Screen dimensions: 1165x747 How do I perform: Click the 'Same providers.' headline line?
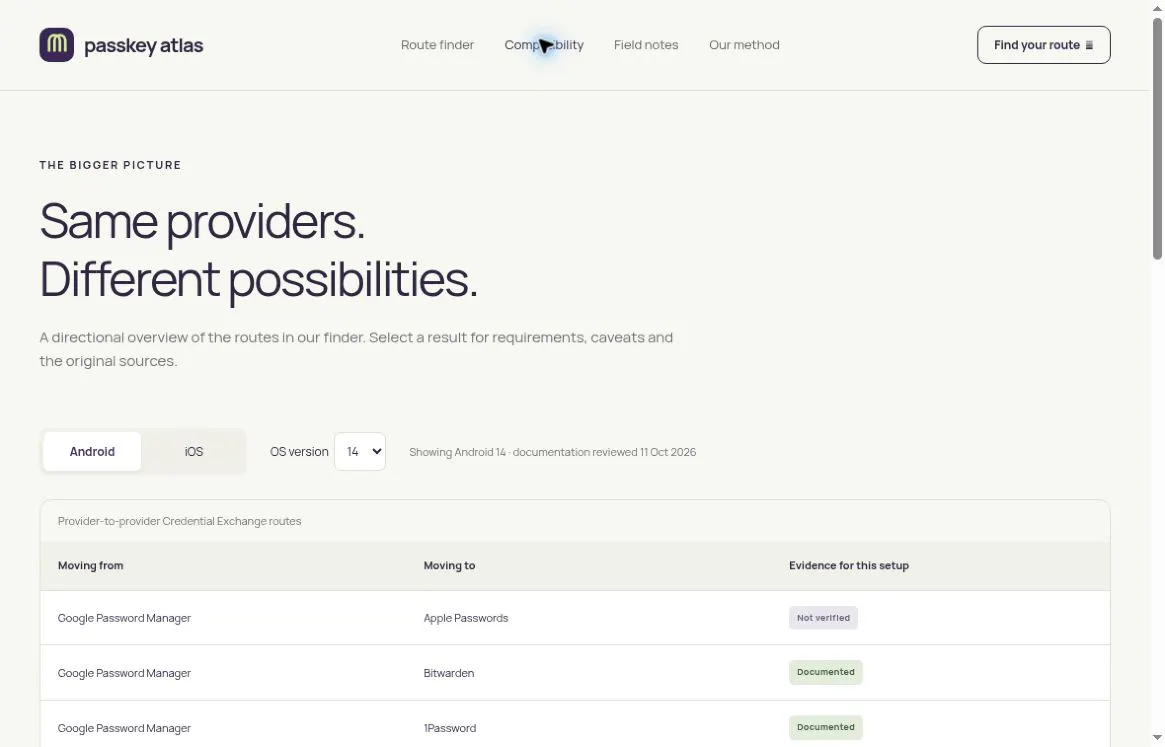(202, 221)
